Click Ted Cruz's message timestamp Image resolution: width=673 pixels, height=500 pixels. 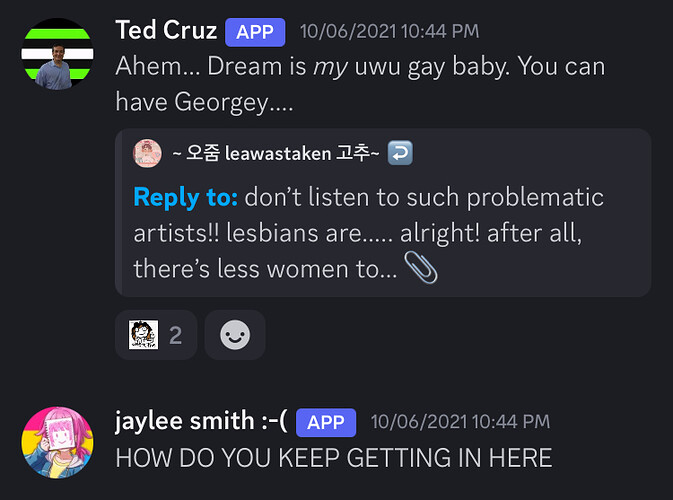389,32
